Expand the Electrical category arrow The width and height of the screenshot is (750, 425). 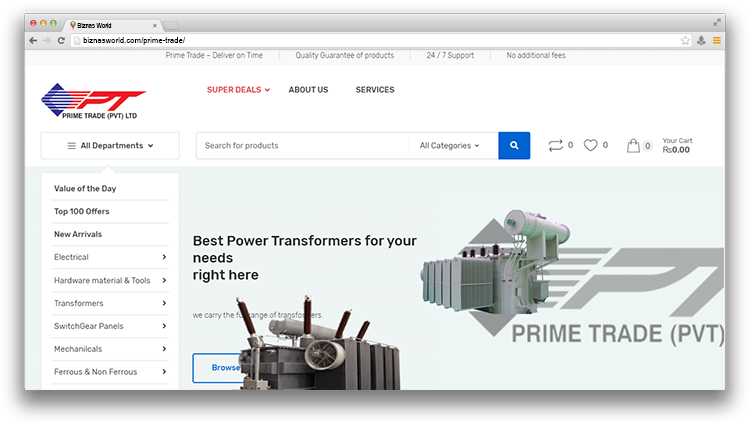[164, 257]
